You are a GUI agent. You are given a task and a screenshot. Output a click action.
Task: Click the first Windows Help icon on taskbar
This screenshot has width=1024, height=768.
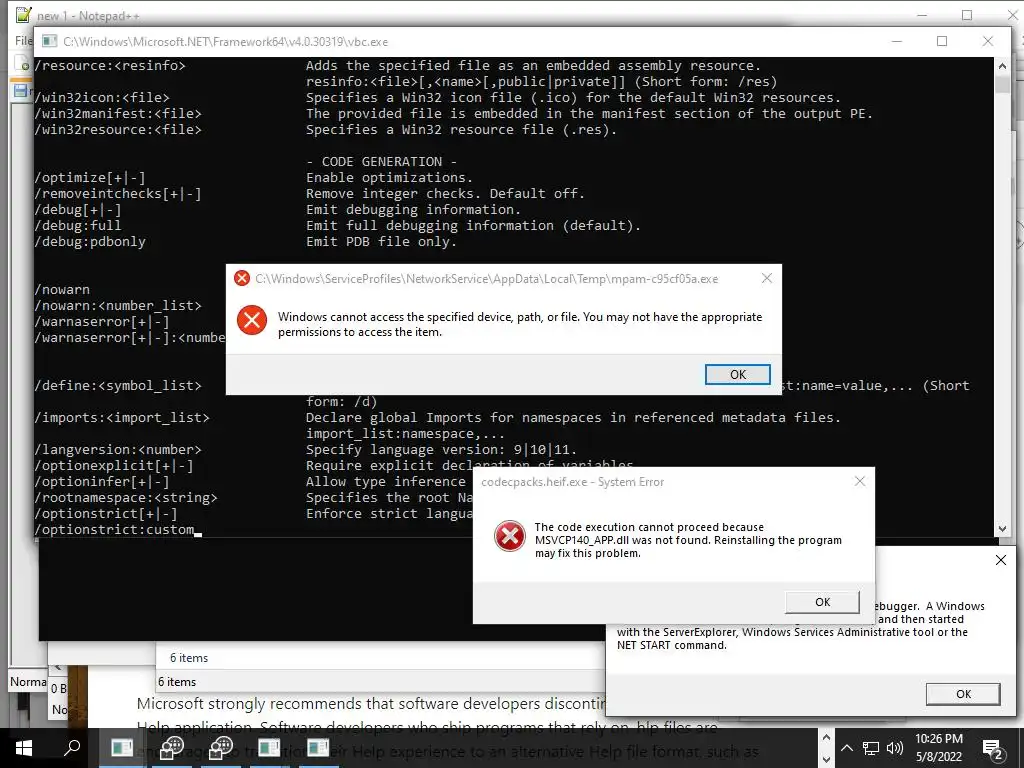pyautogui.click(x=172, y=748)
